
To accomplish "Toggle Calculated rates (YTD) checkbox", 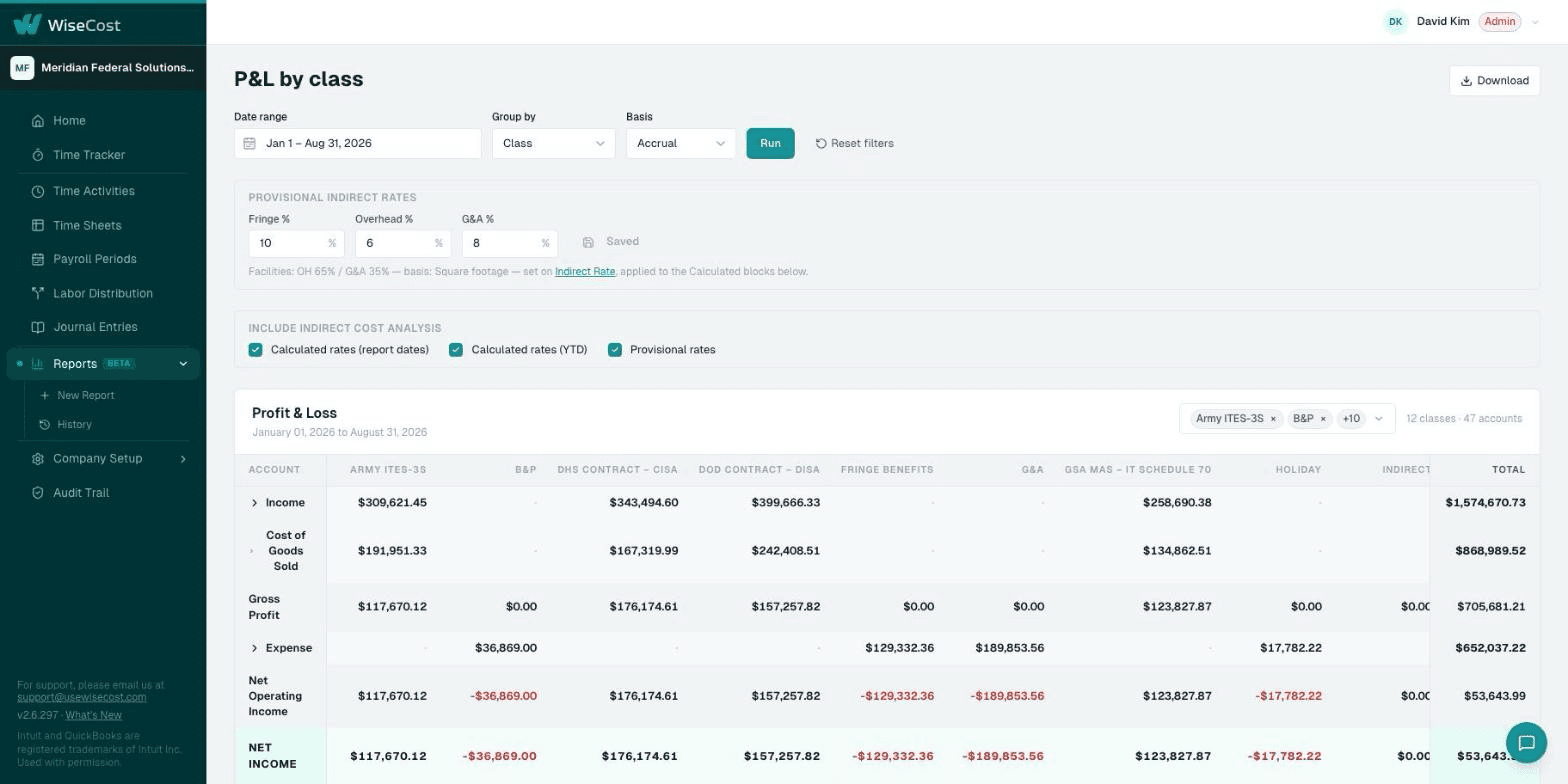I will coord(456,350).
